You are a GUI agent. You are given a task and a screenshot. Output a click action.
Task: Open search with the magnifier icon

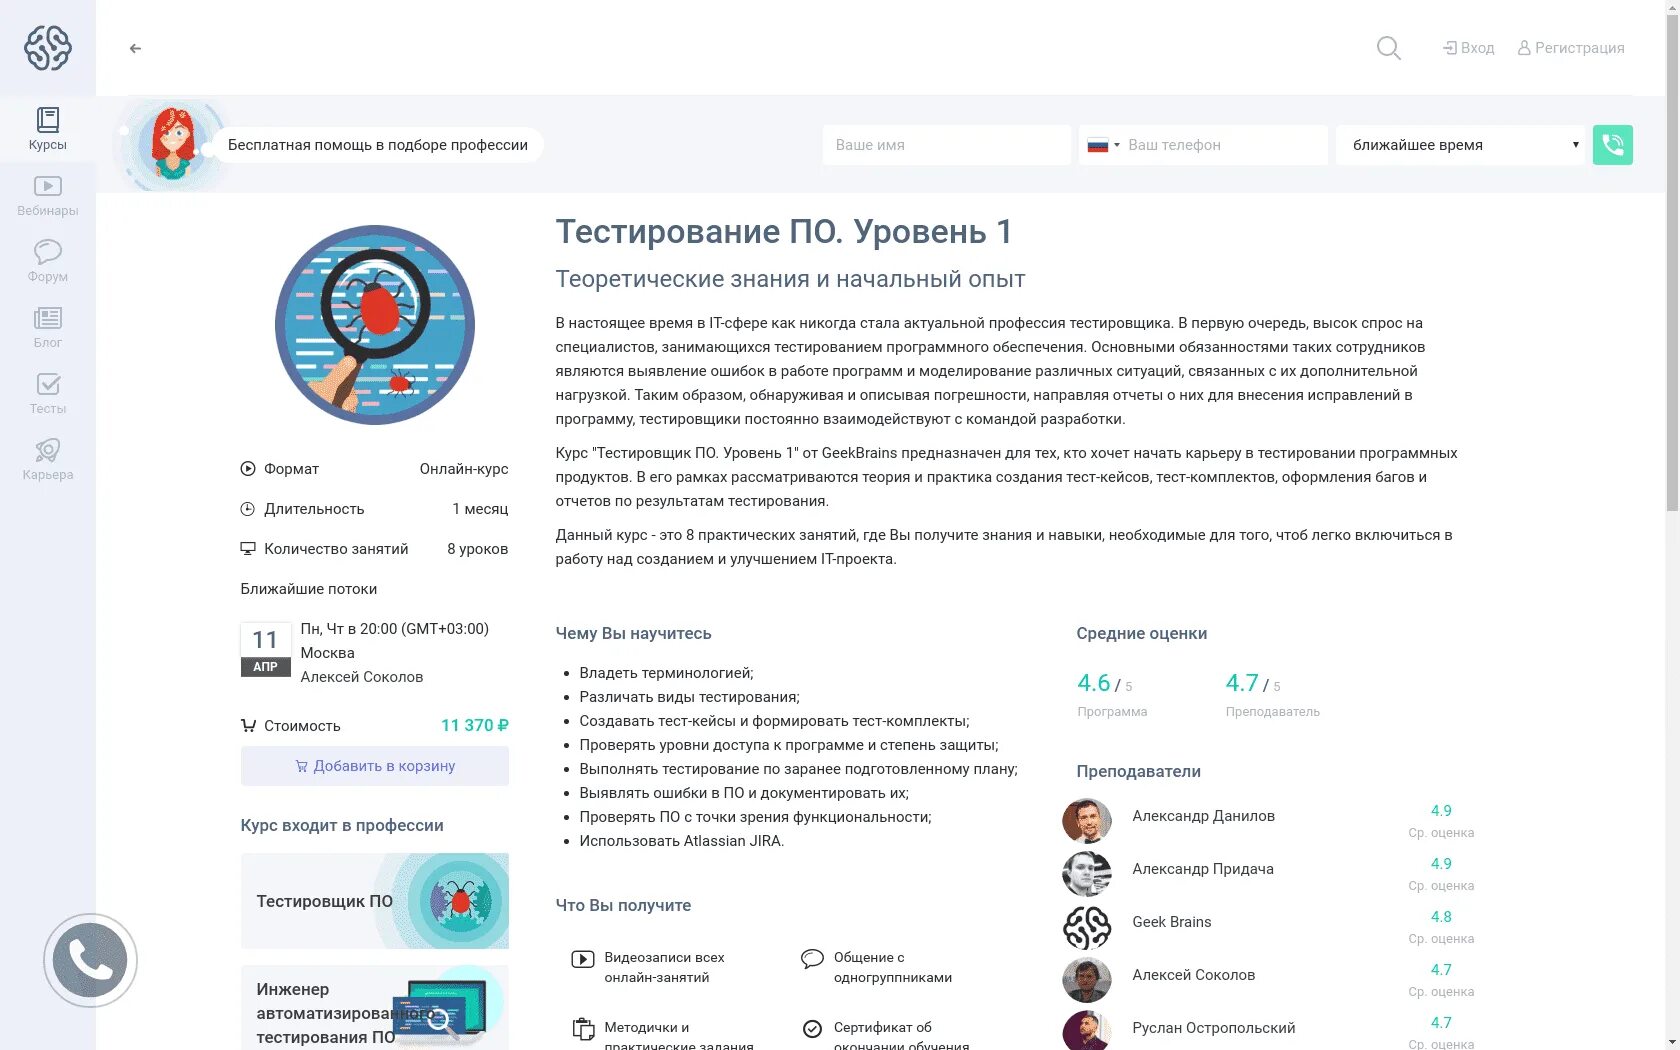tap(1388, 48)
